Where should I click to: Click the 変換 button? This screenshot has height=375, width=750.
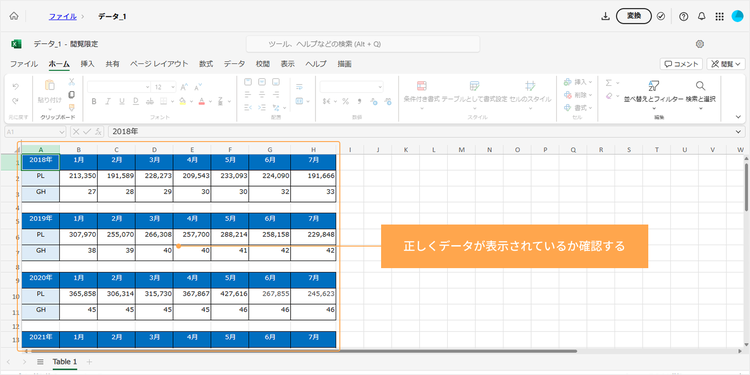(x=634, y=16)
